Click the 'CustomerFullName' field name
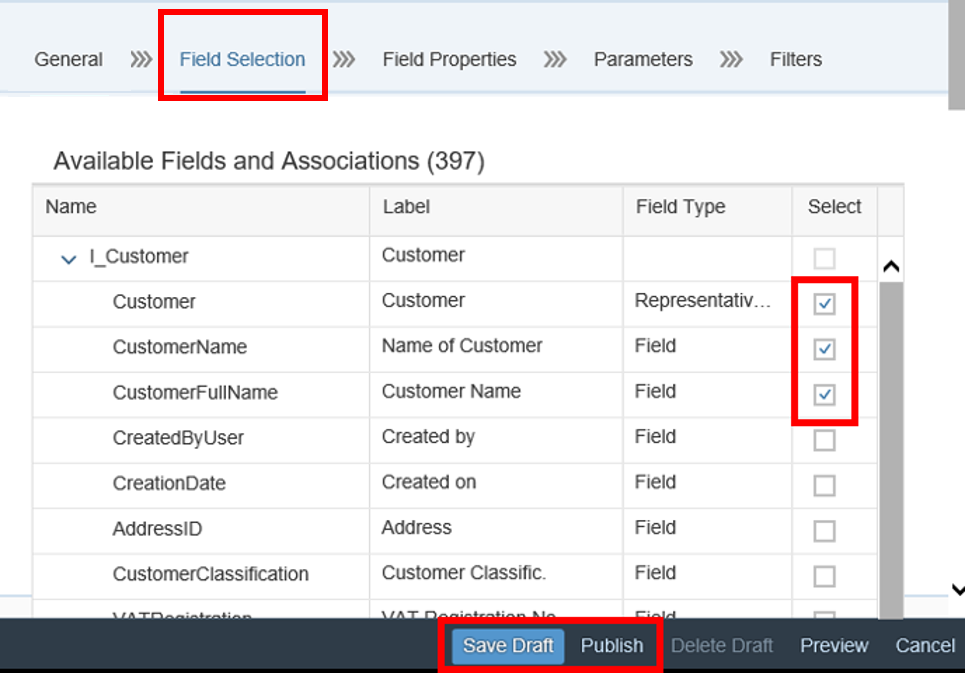Image resolution: width=965 pixels, height=673 pixels. coord(195,392)
